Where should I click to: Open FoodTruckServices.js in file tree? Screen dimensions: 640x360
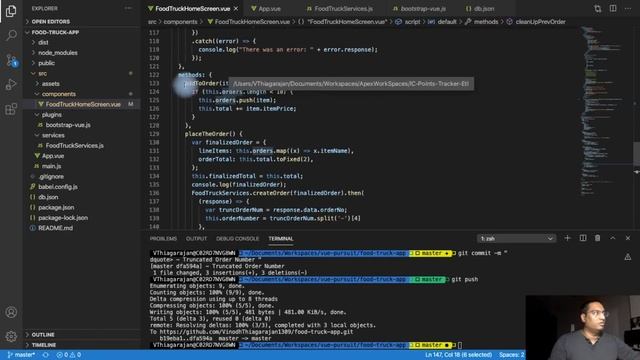point(74,146)
